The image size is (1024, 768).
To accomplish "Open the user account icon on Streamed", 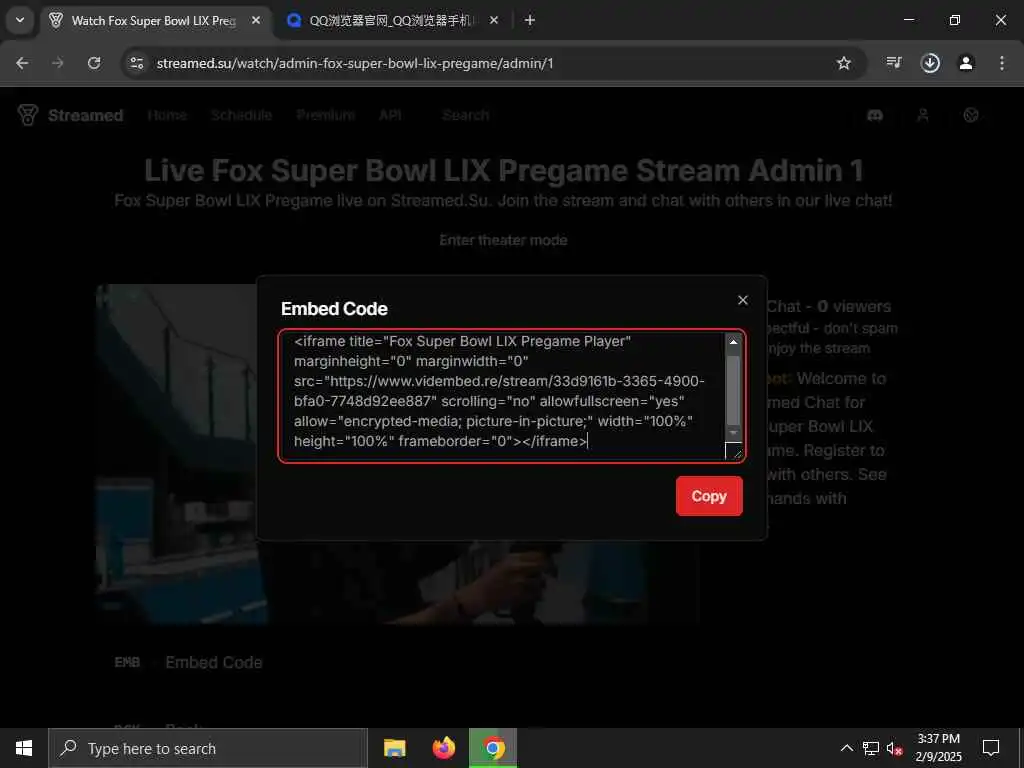I will (x=923, y=116).
